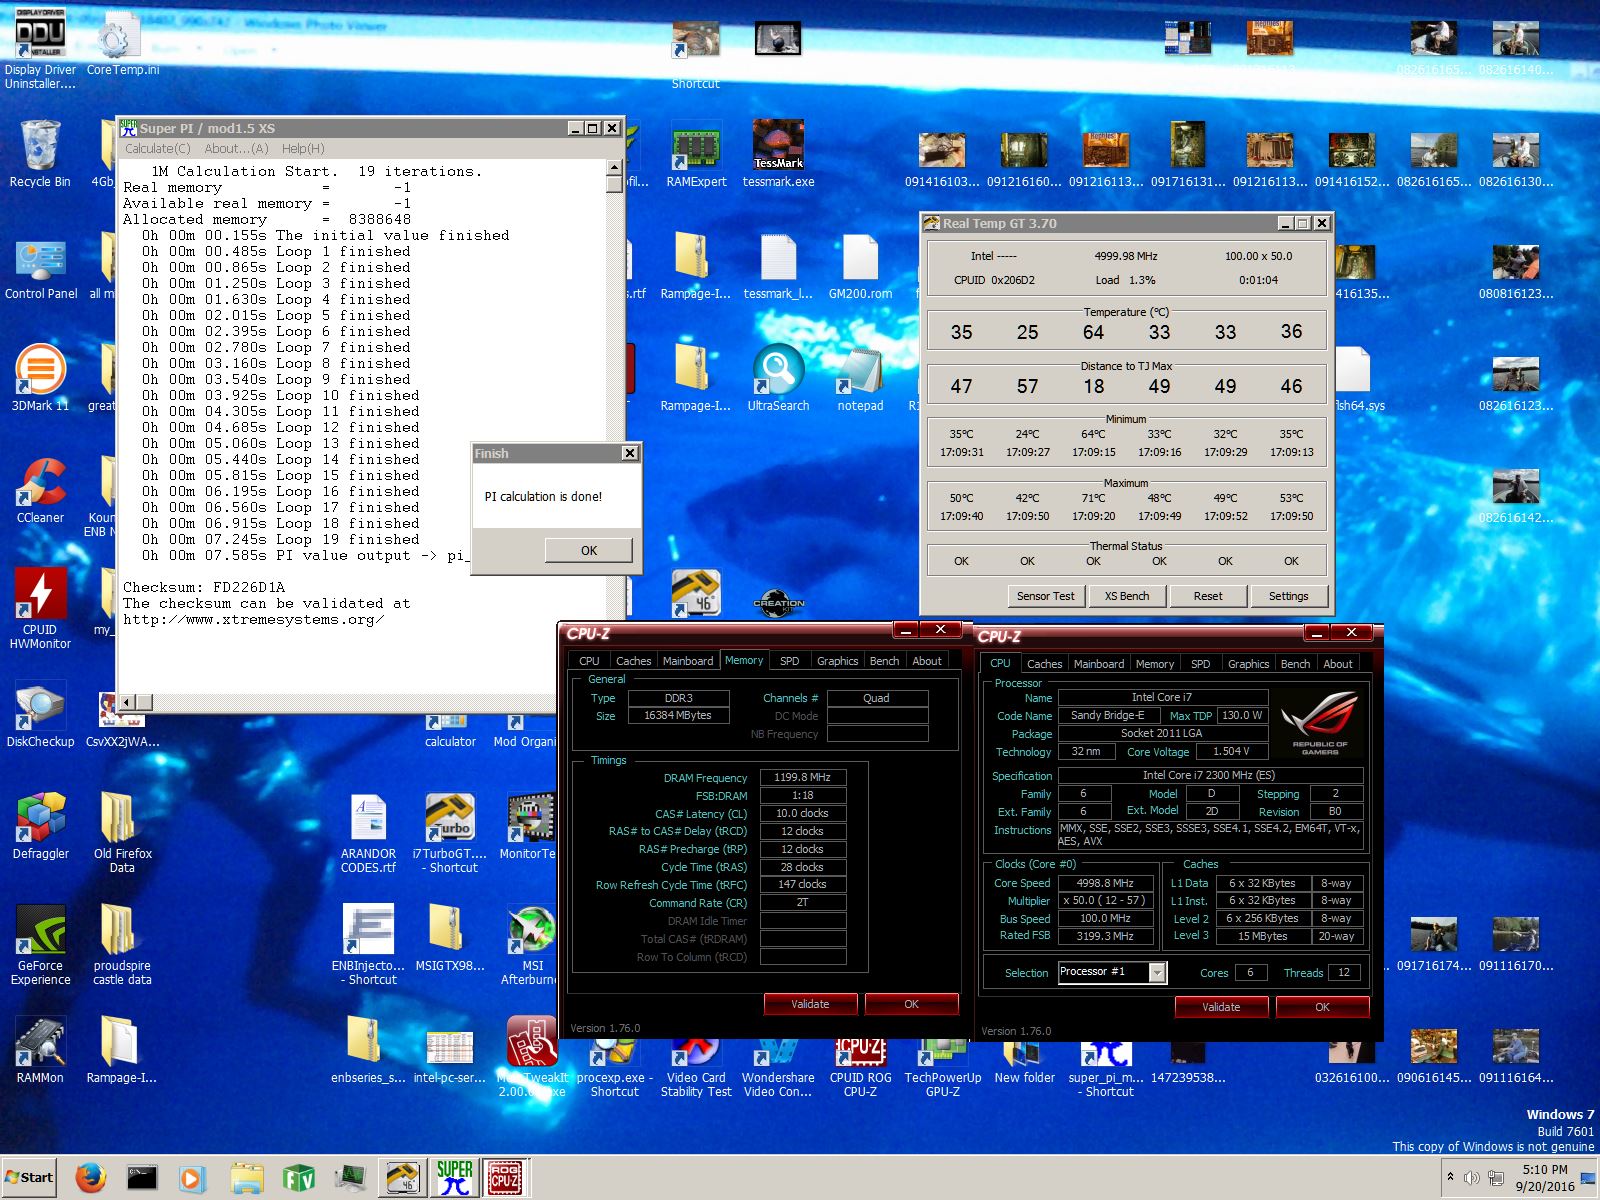Open Settings in Real Temp
This screenshot has width=1600, height=1200.
(1288, 596)
